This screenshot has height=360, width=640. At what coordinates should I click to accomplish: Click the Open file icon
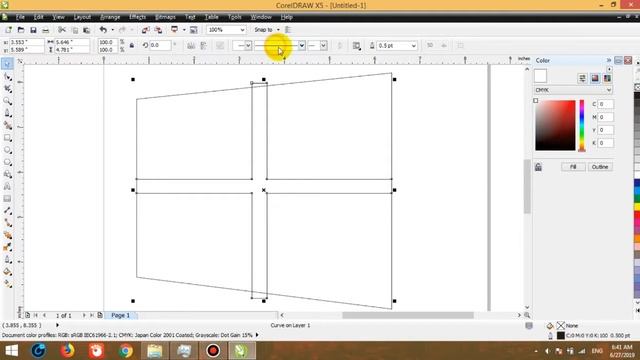click(21, 30)
